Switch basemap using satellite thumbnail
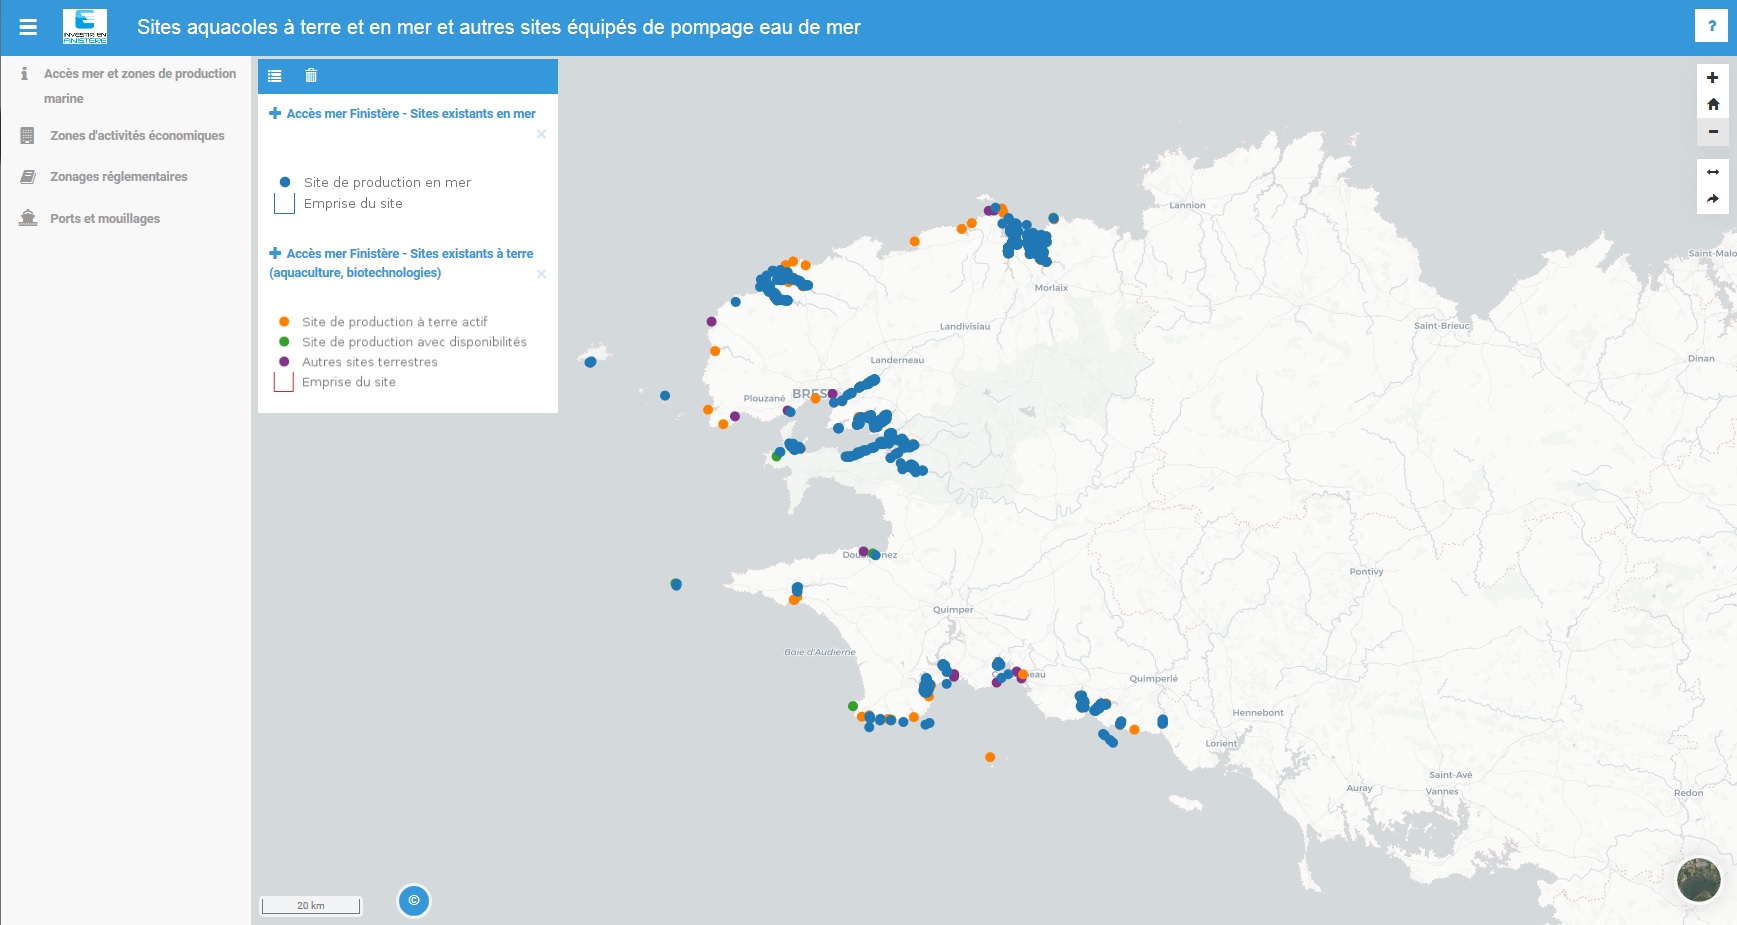The image size is (1737, 925). tap(1697, 880)
